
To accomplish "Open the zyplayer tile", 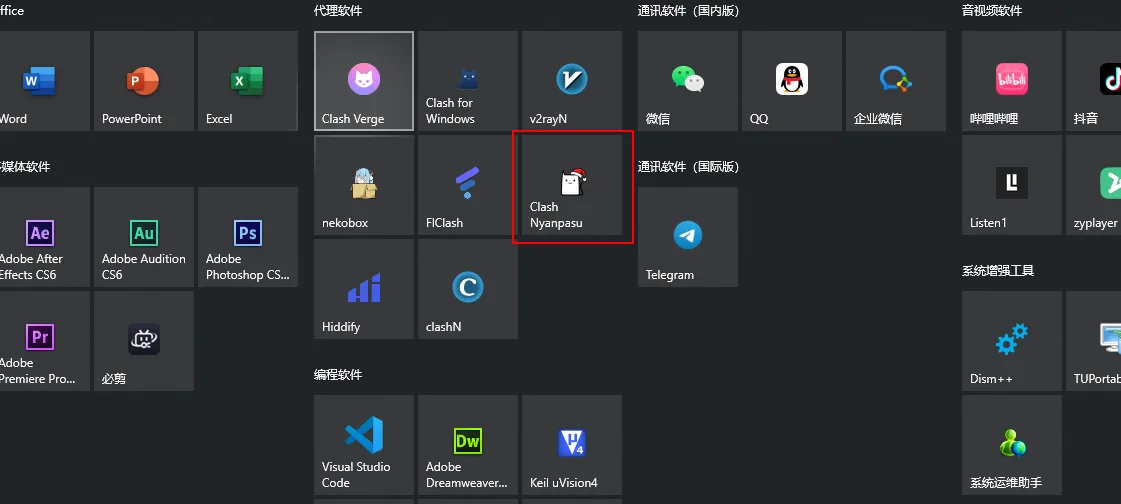I will (x=1093, y=185).
